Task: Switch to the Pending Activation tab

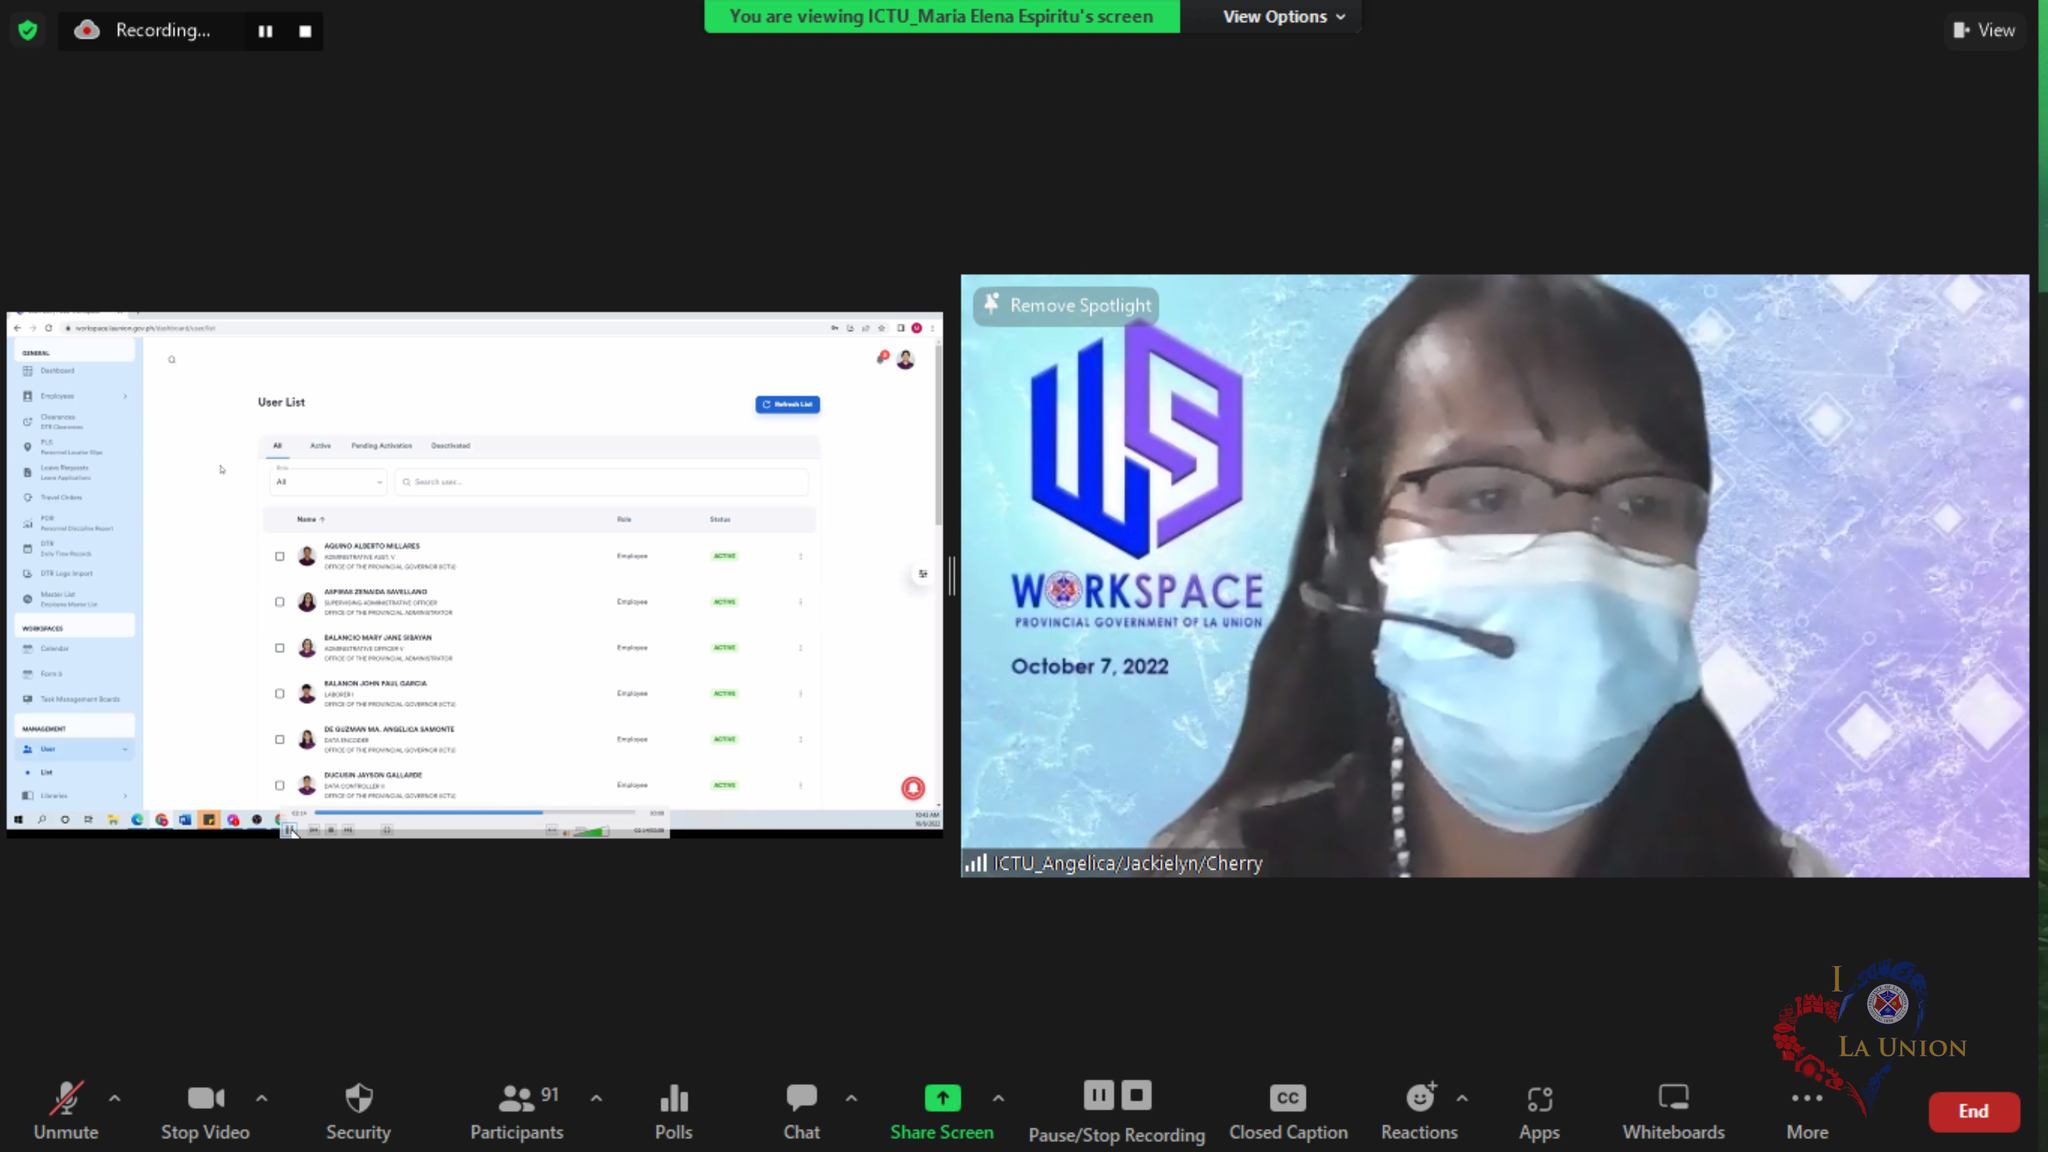Action: [381, 446]
